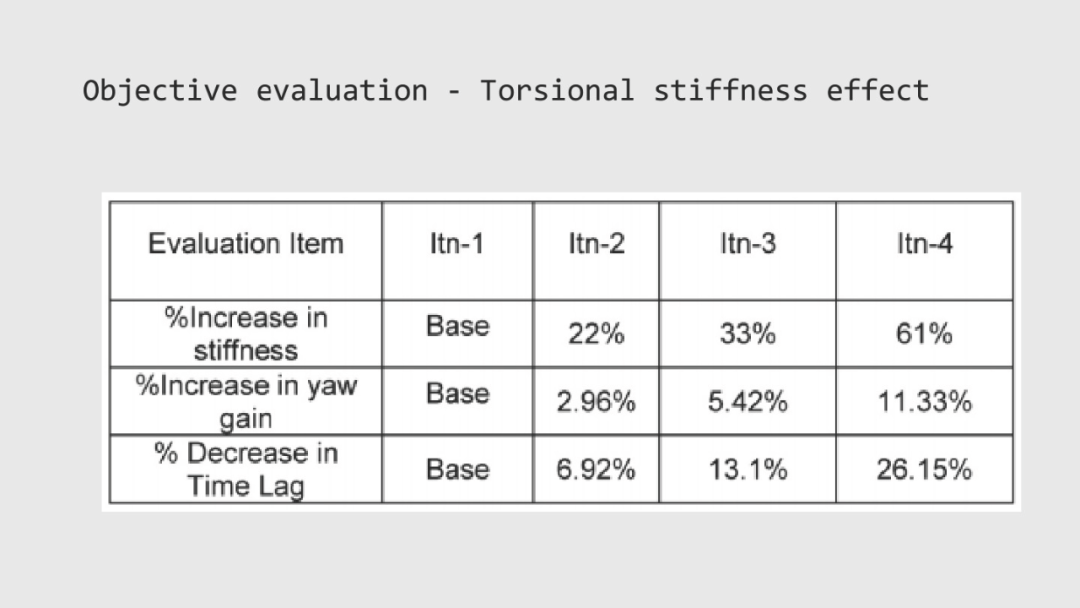Select the 11.33% yaw gain cell
The height and width of the screenshot is (608, 1080).
point(924,401)
